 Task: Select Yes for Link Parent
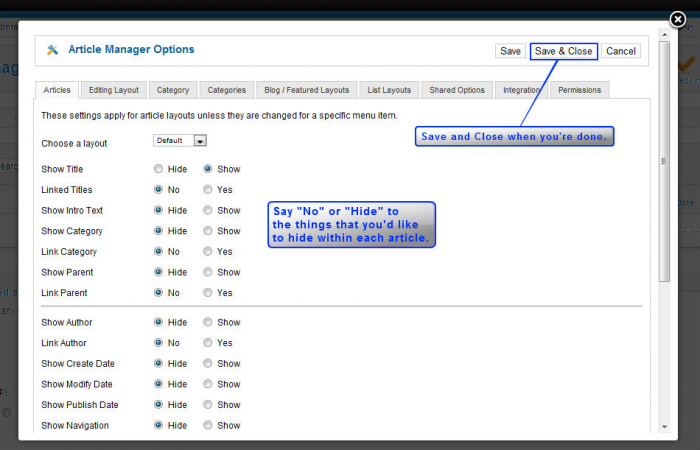(x=208, y=293)
